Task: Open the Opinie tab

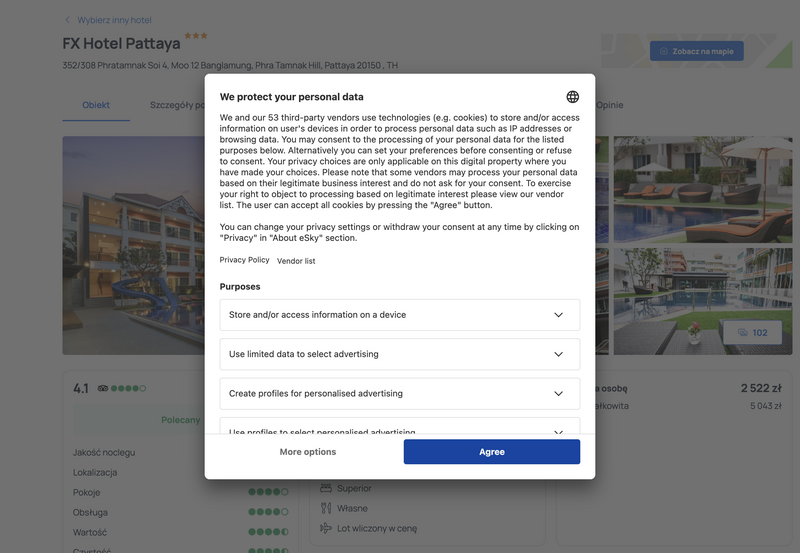Action: coord(610,105)
